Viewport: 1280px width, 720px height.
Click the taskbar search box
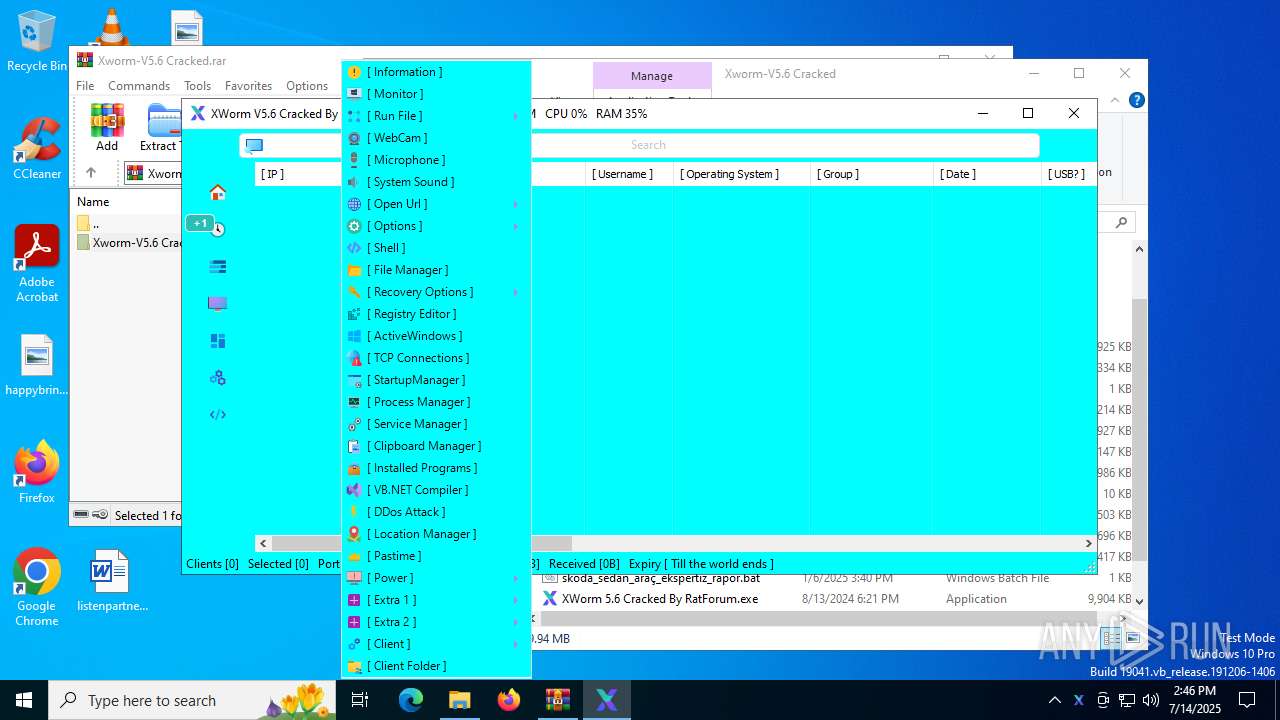click(192, 700)
